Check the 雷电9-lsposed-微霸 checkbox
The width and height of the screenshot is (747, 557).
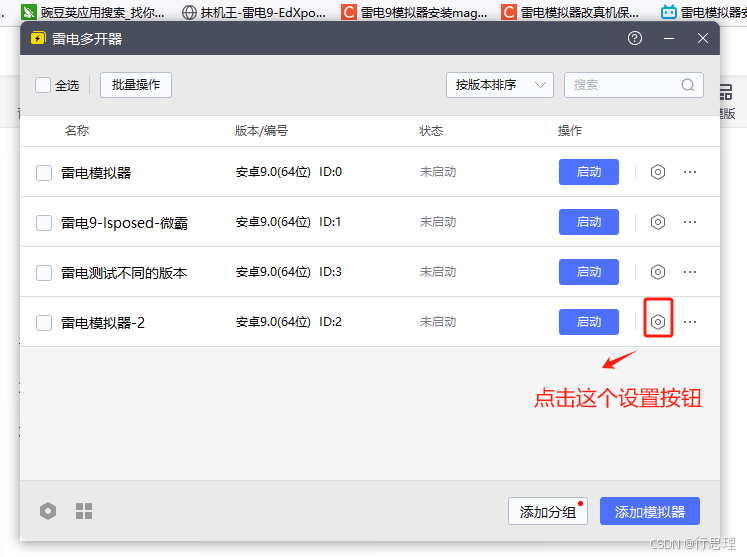(44, 223)
